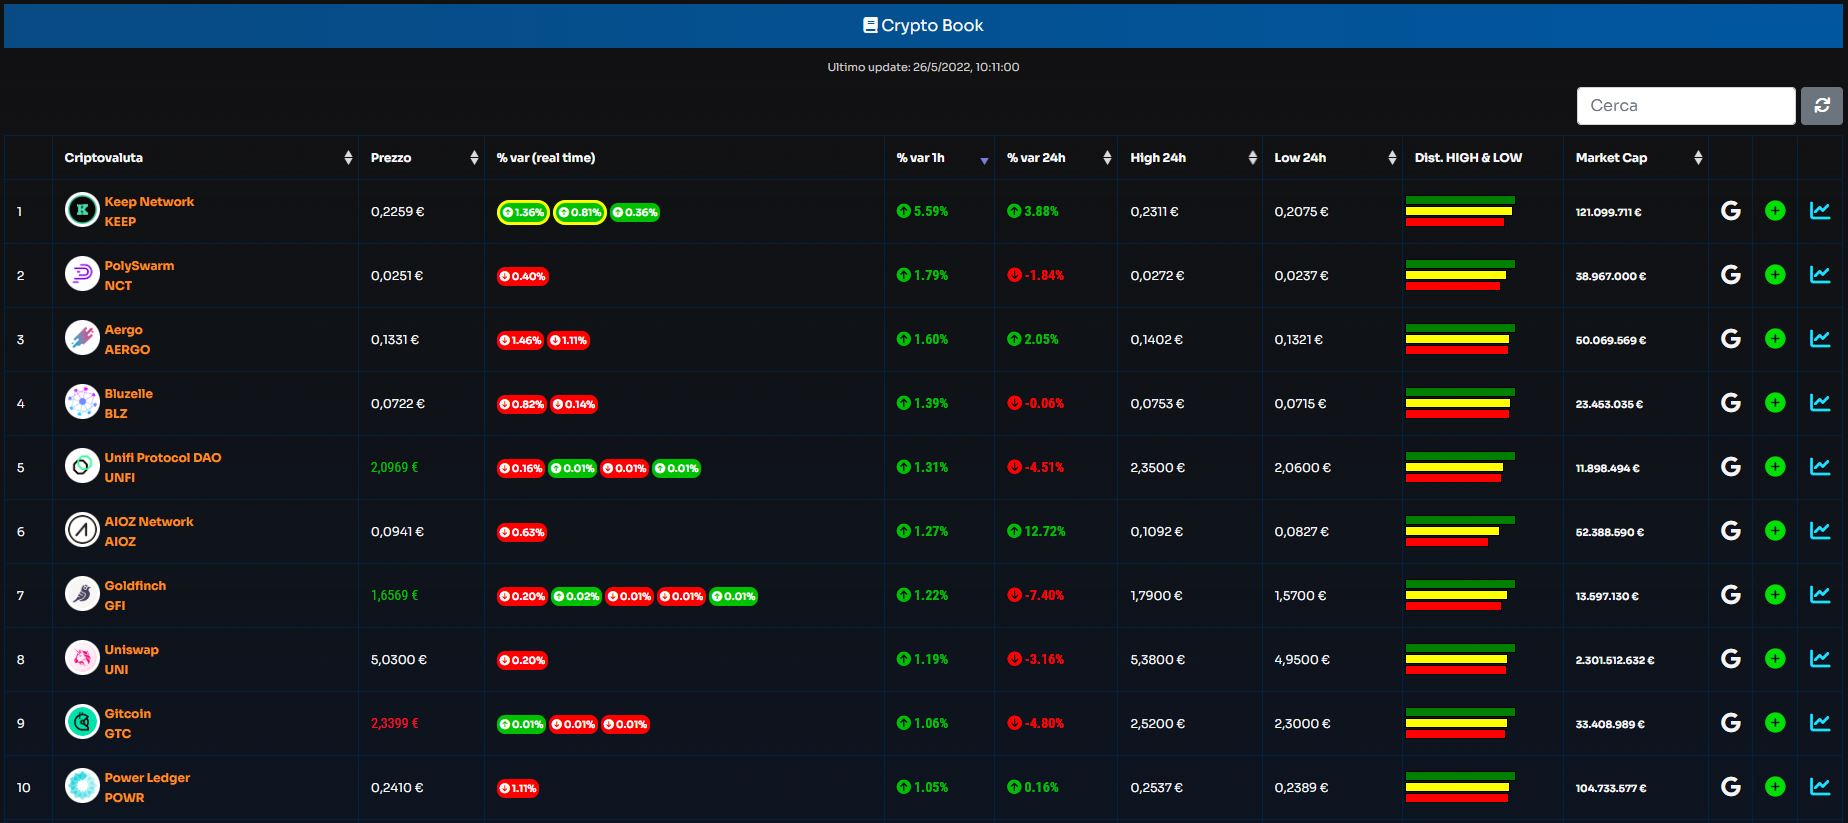Add Unifi Protocol DAO with plus icon
The width and height of the screenshot is (1848, 823).
(x=1775, y=466)
